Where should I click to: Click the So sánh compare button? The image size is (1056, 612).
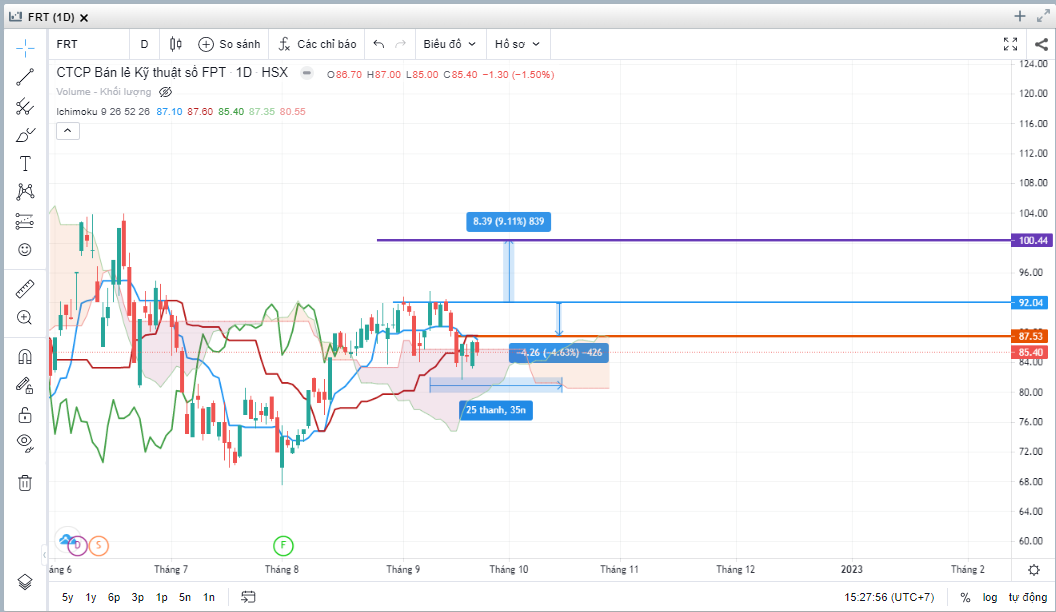[229, 44]
